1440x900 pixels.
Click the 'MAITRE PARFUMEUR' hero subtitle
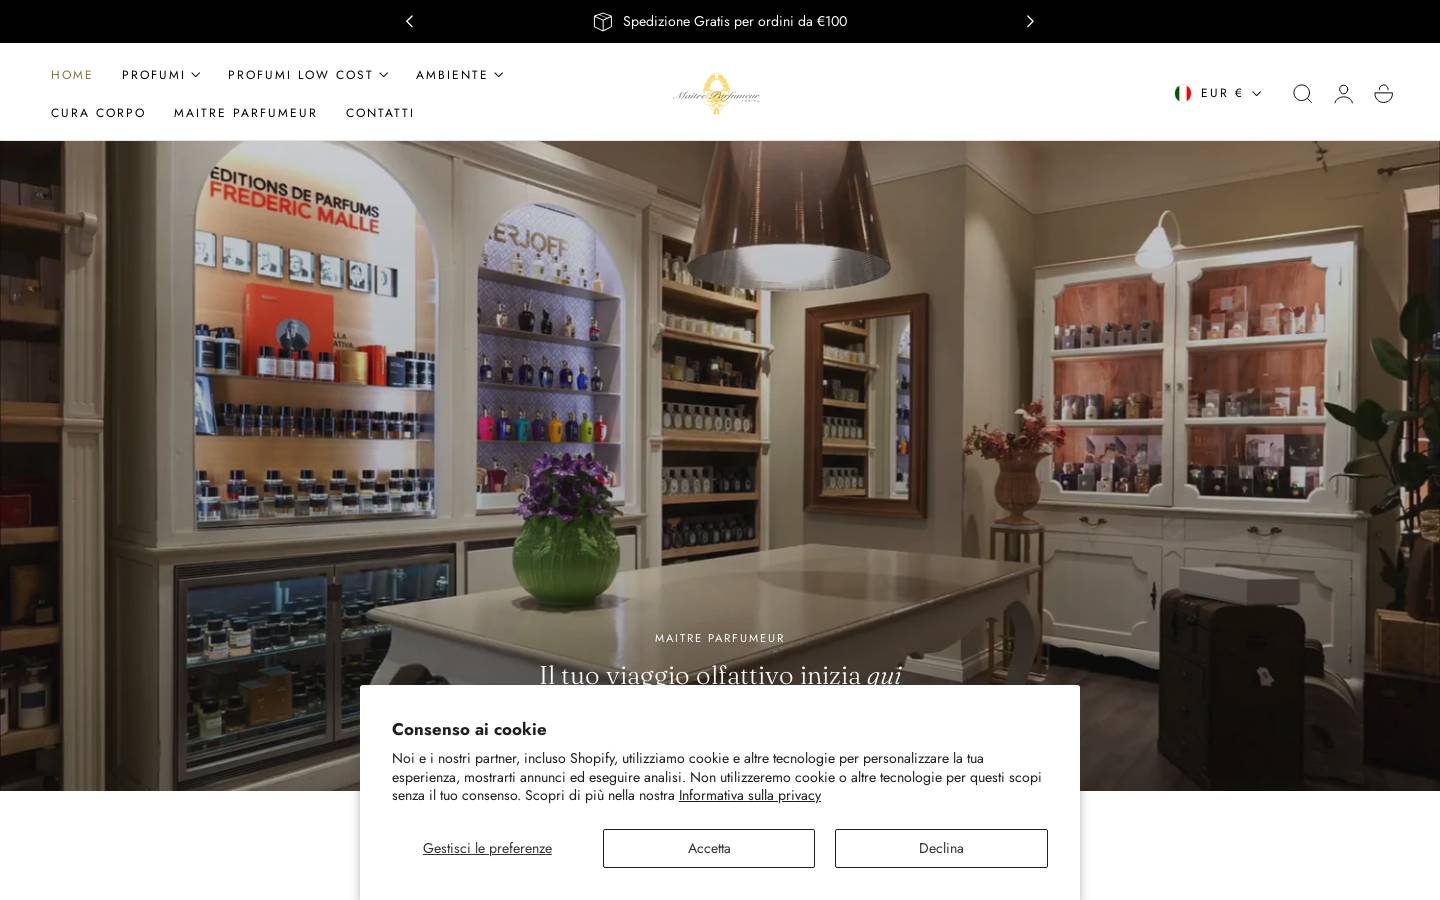point(720,638)
